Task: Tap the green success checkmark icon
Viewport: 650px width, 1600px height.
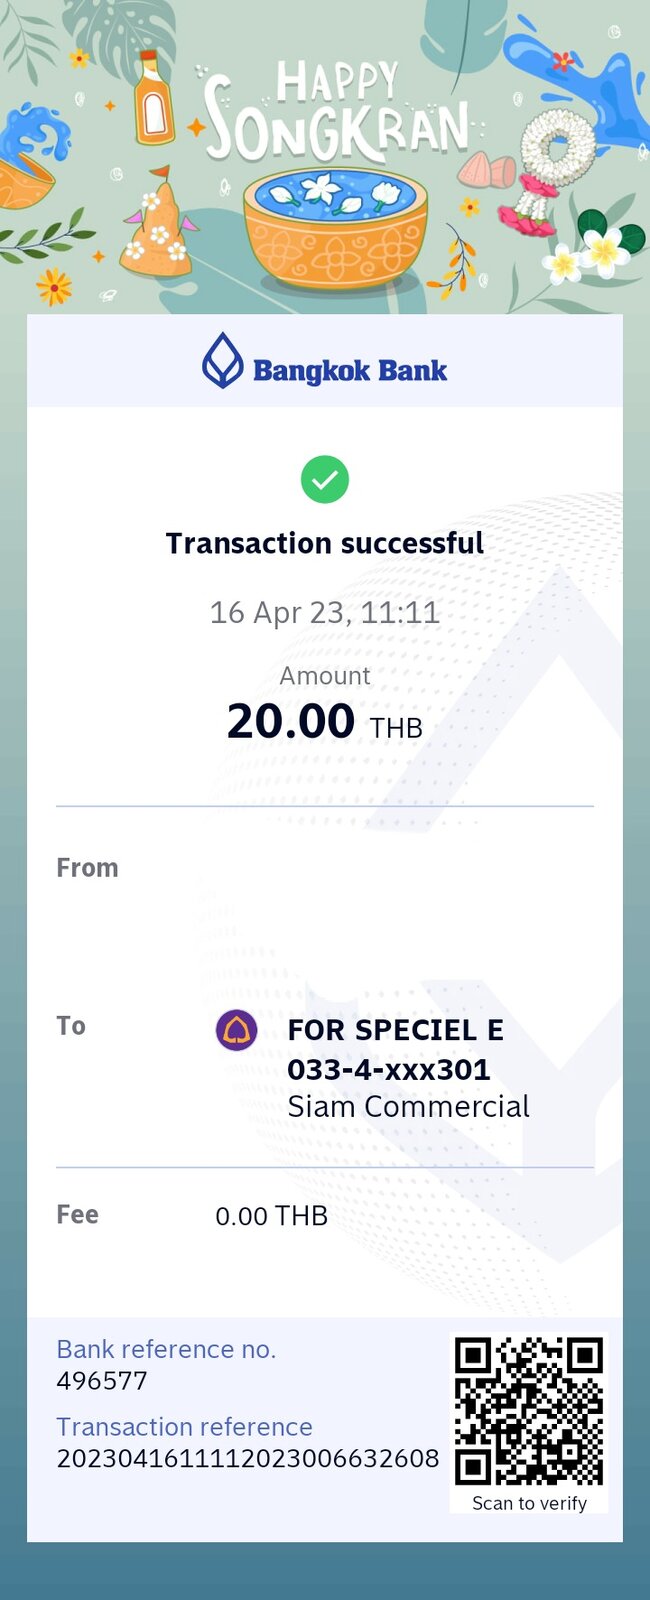Action: coord(325,480)
